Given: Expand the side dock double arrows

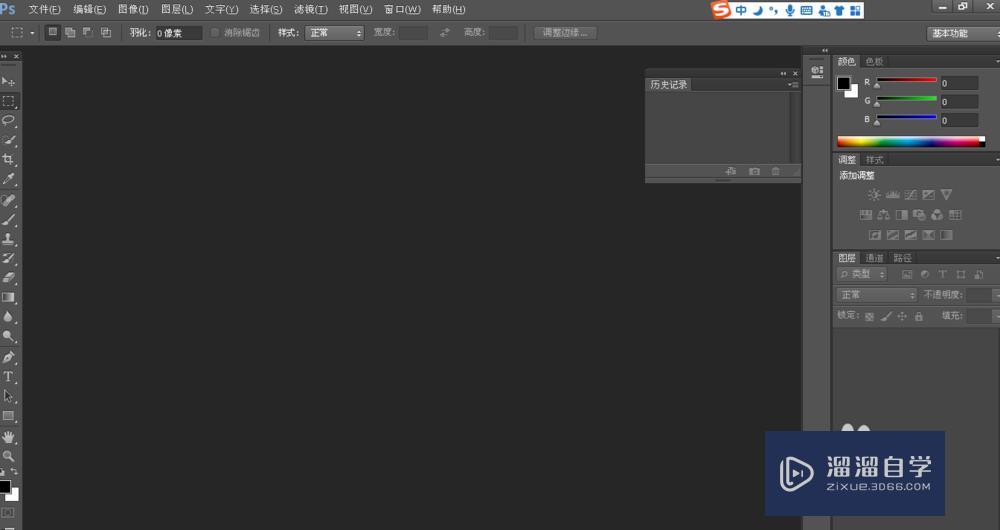Looking at the screenshot, I should tap(825, 50).
